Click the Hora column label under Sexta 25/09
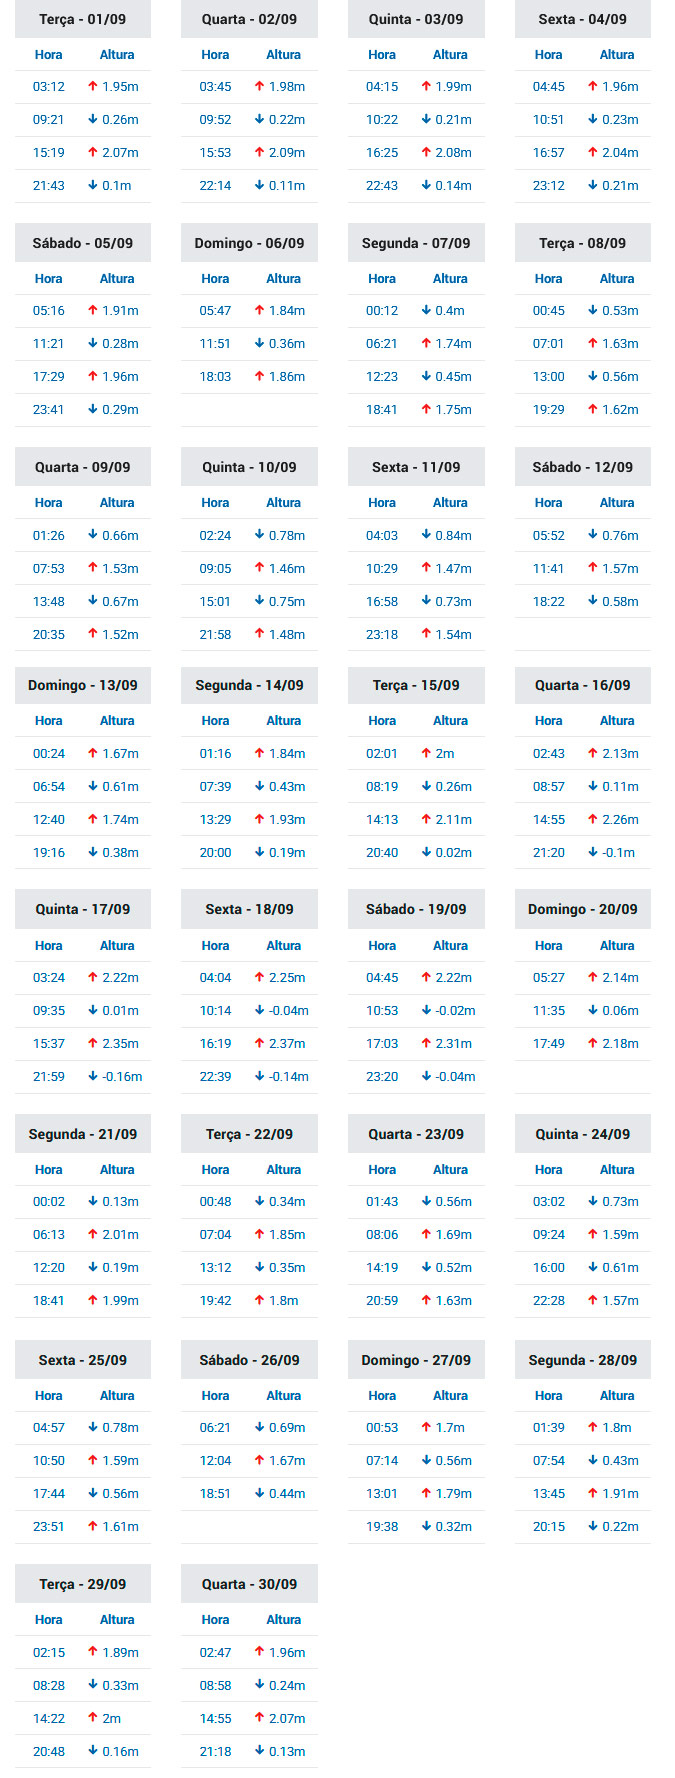This screenshot has height=1778, width=675. pos(49,1395)
